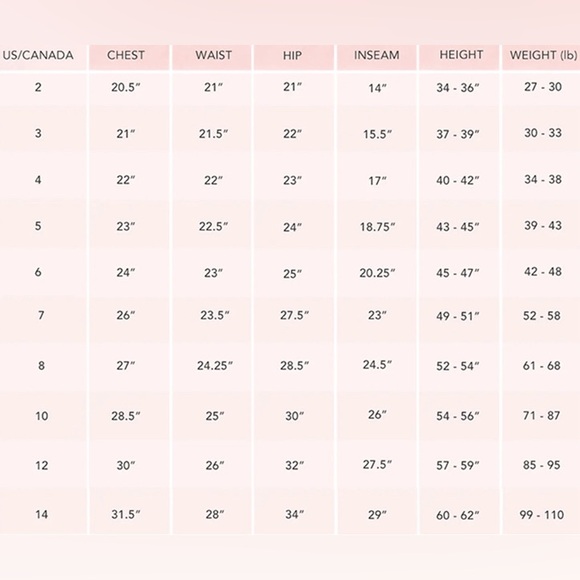This screenshot has width=580, height=580.
Task: Click chest value 20.5" for size 2
Action: (x=126, y=87)
